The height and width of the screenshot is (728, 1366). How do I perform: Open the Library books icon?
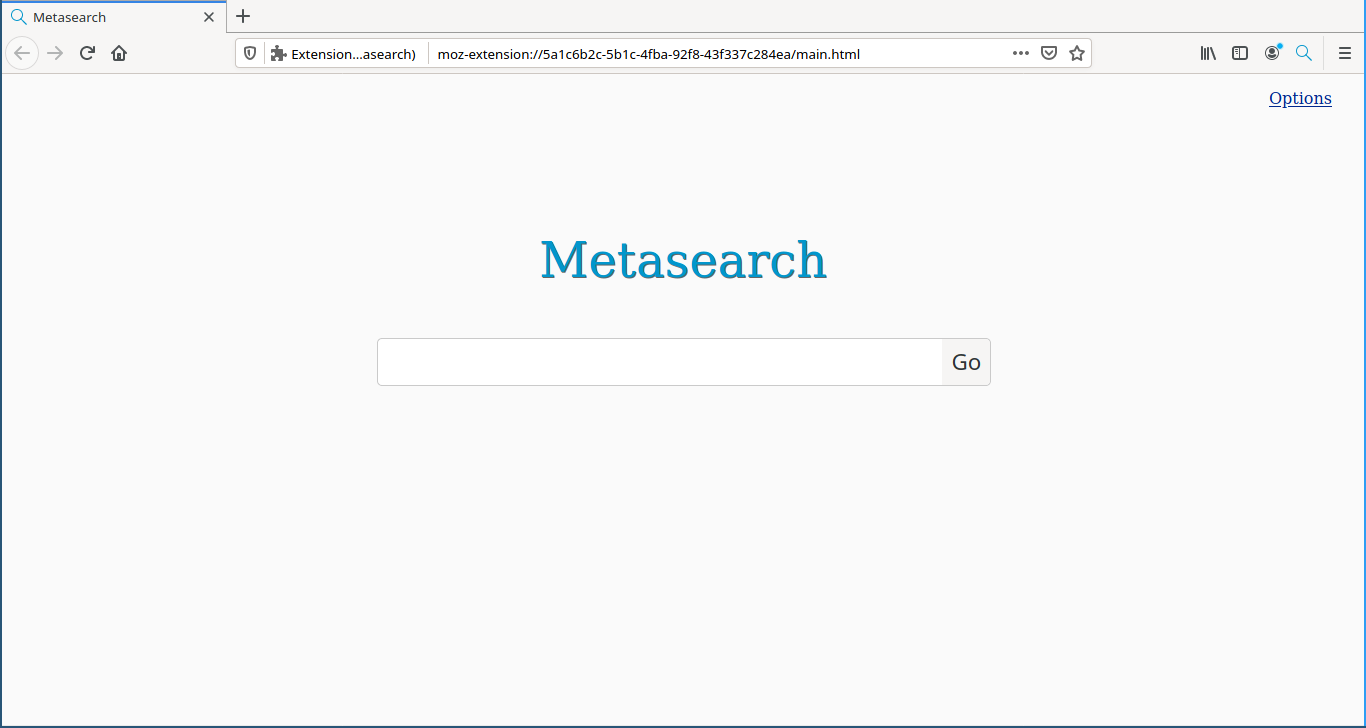point(1208,53)
